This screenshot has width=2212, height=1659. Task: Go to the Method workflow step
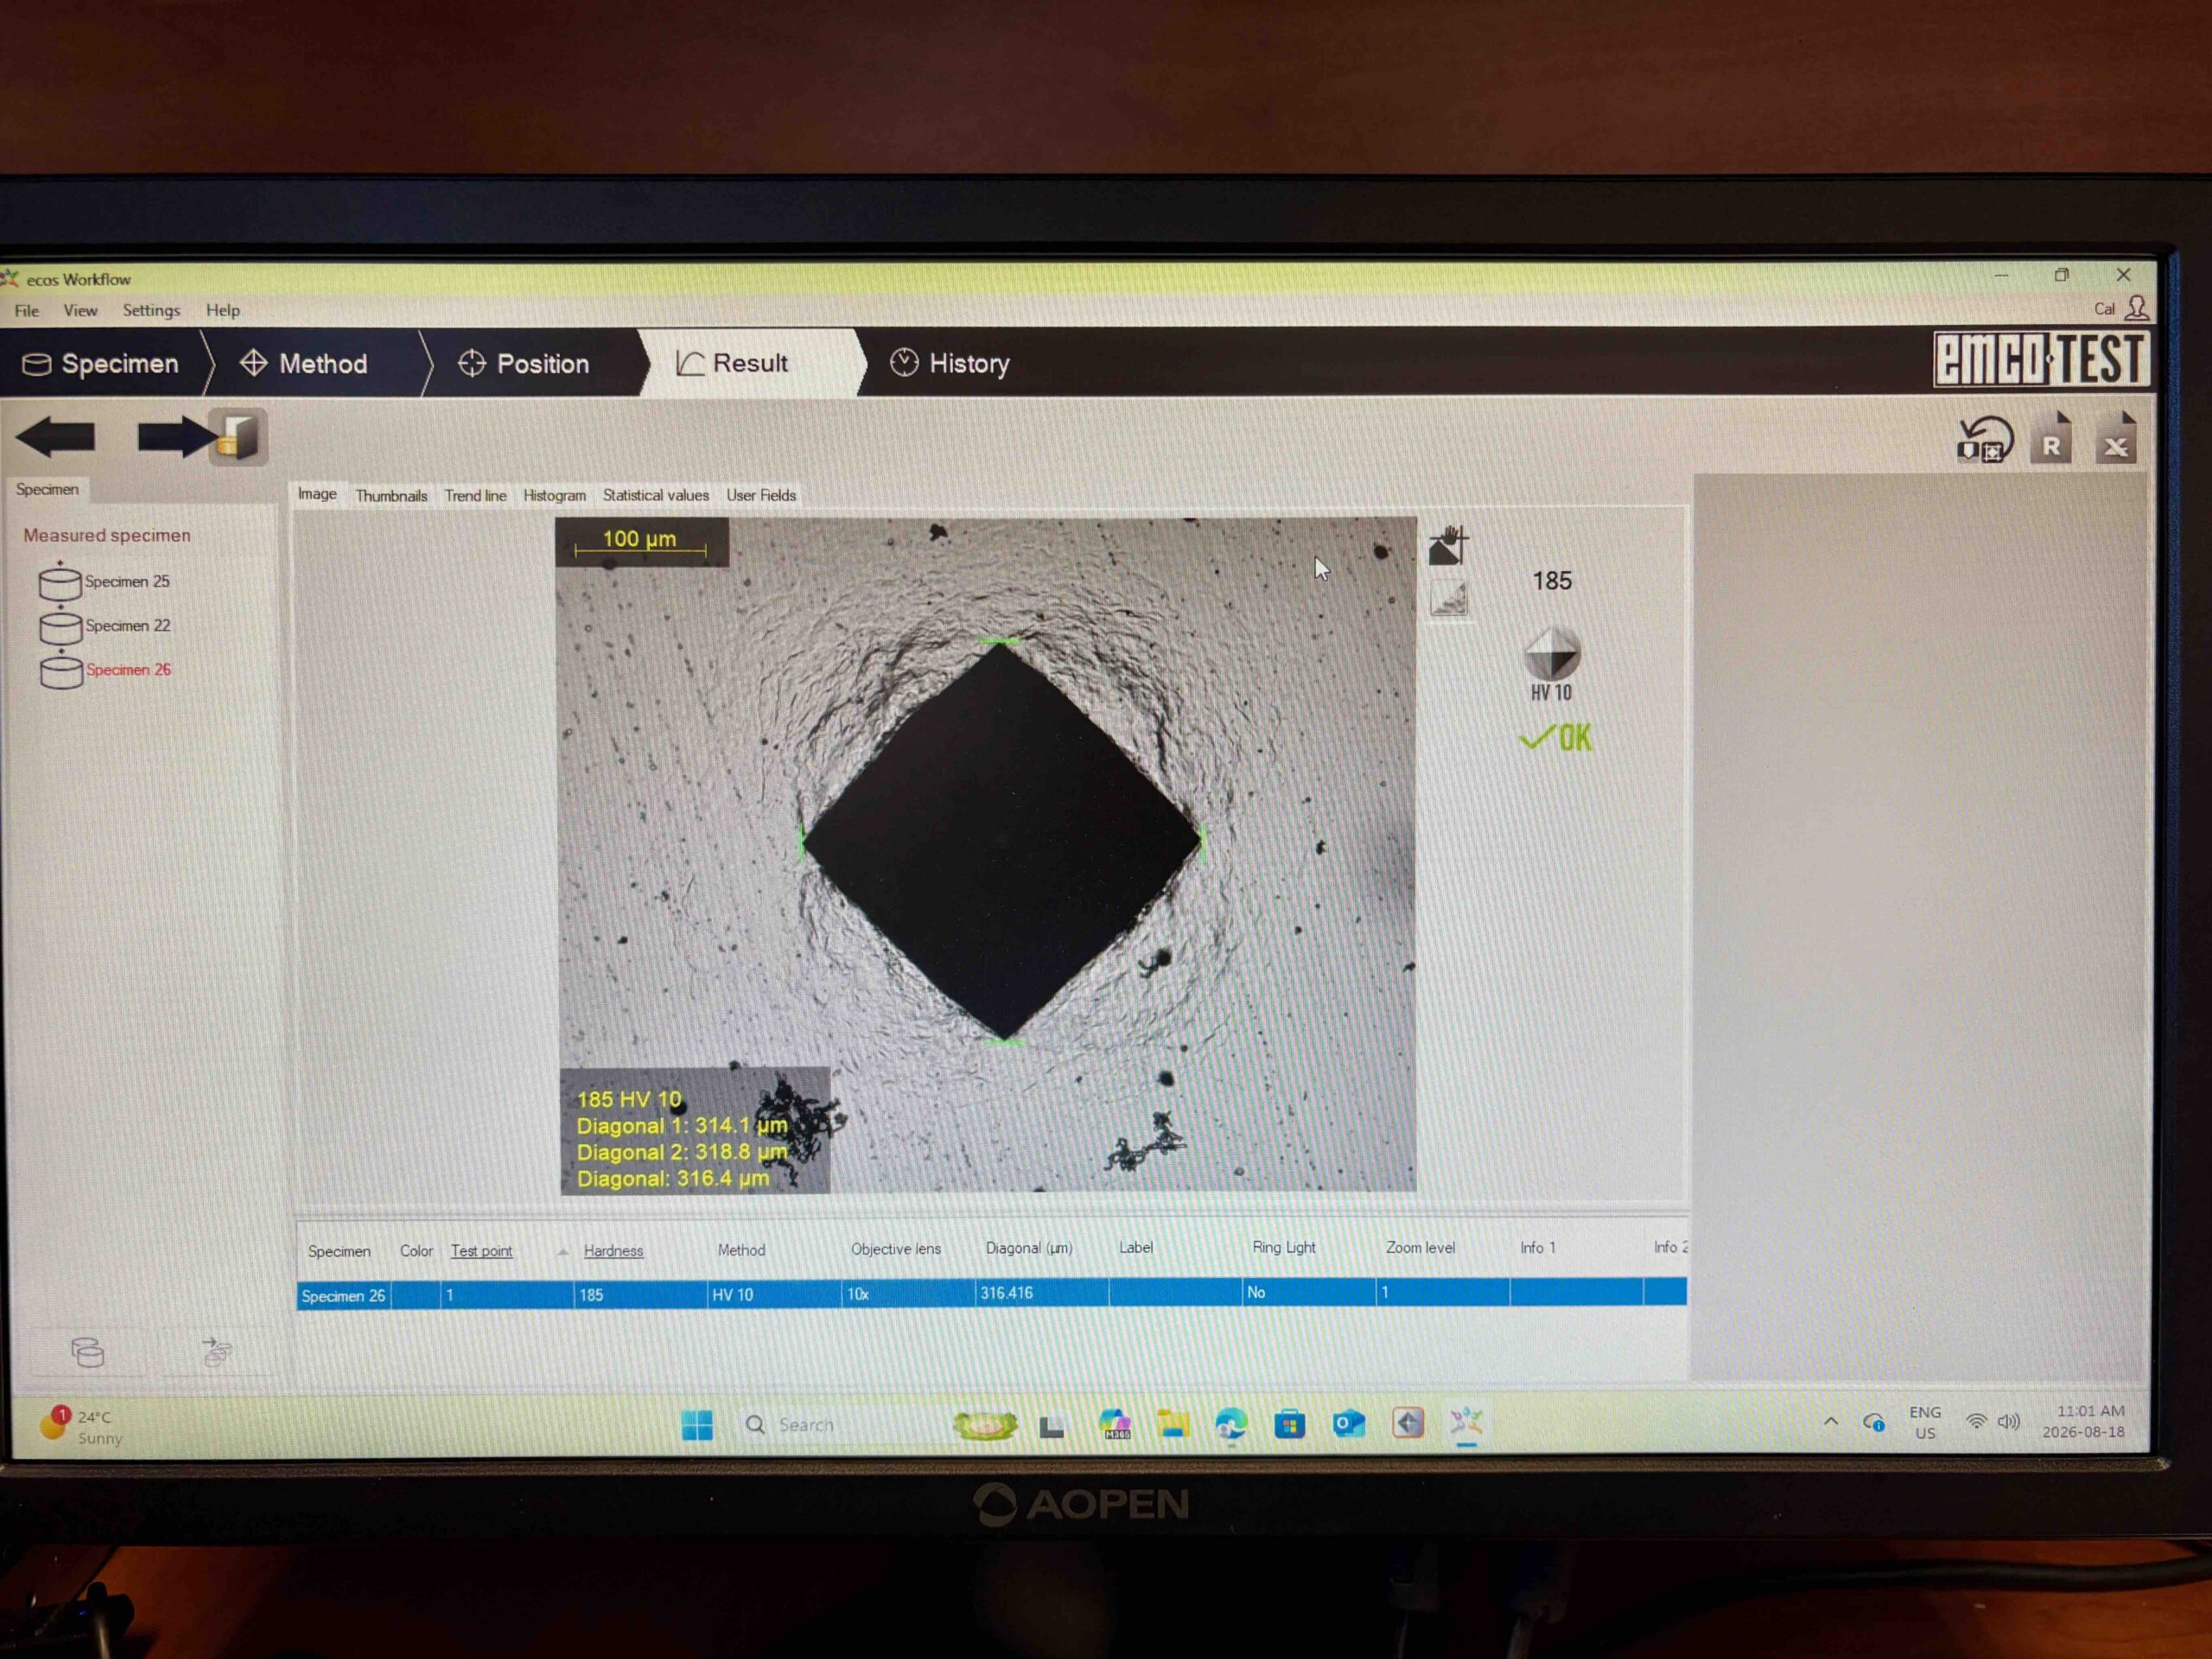coord(304,364)
